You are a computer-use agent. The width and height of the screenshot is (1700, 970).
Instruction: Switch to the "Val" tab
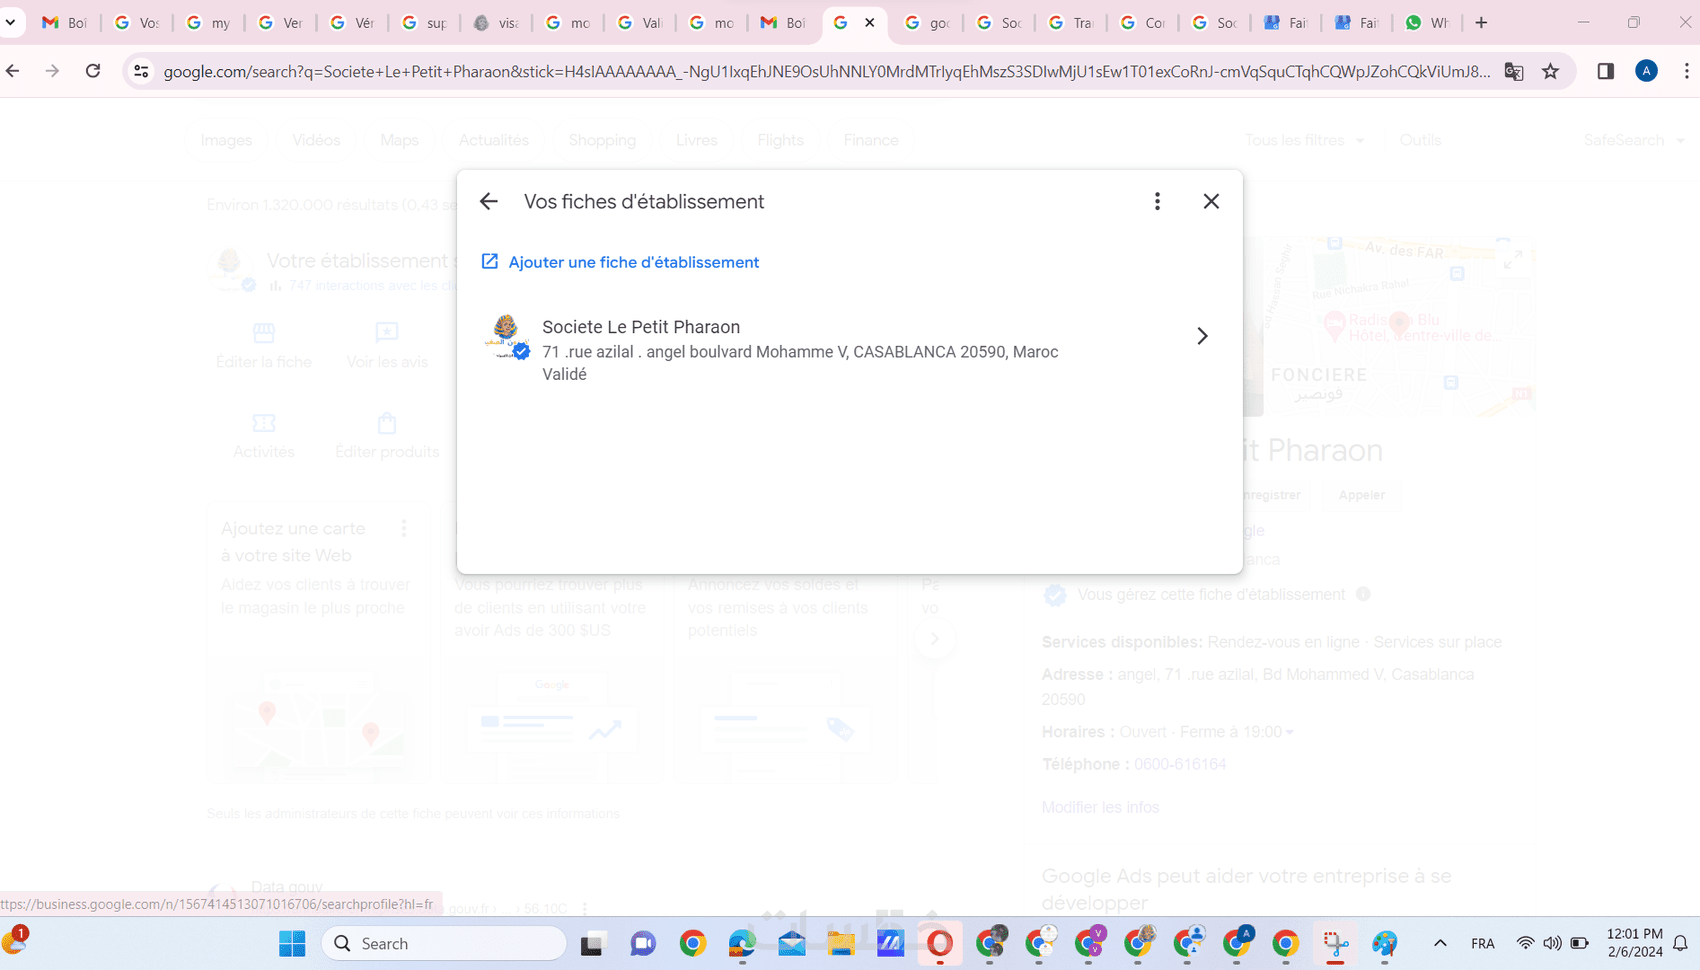tap(640, 22)
